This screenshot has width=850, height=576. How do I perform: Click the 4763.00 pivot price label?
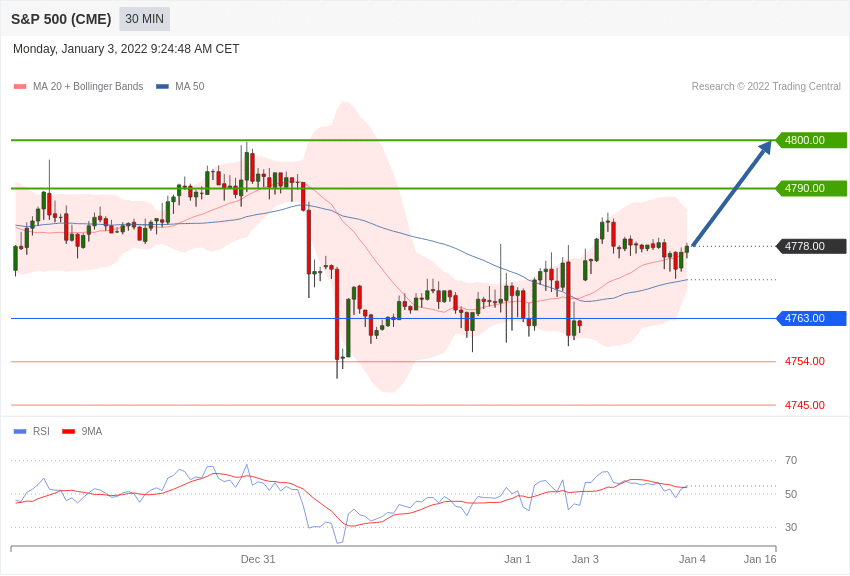pos(812,319)
